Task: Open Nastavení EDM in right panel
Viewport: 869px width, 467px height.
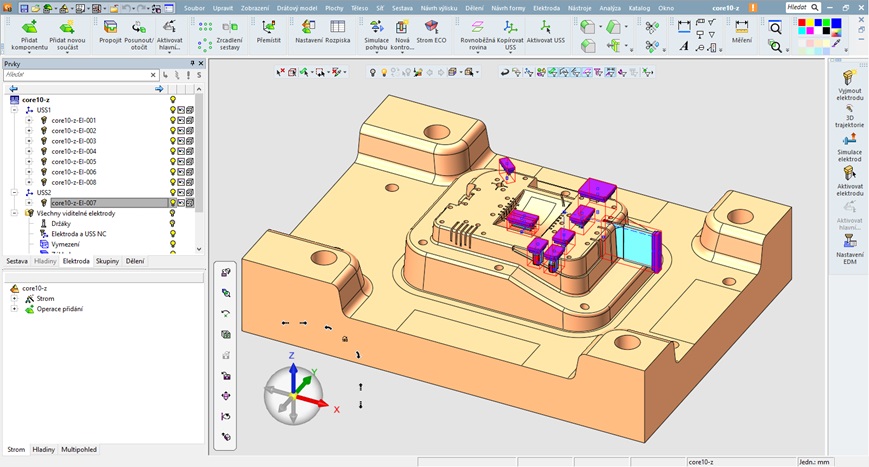Action: [x=849, y=248]
